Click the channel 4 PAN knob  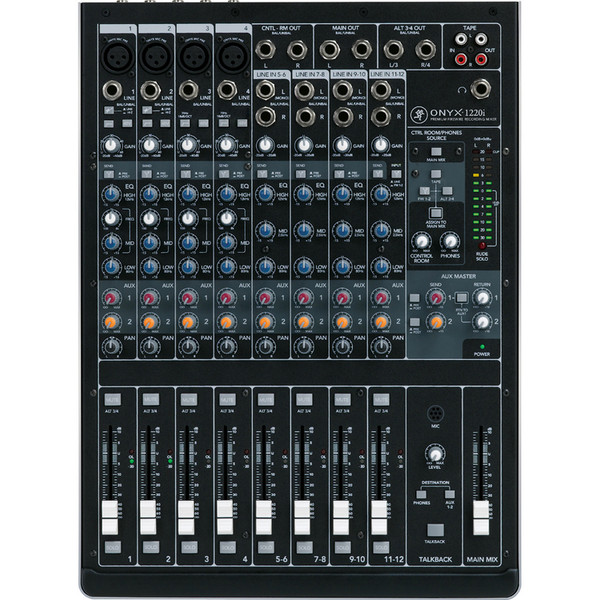(227, 347)
